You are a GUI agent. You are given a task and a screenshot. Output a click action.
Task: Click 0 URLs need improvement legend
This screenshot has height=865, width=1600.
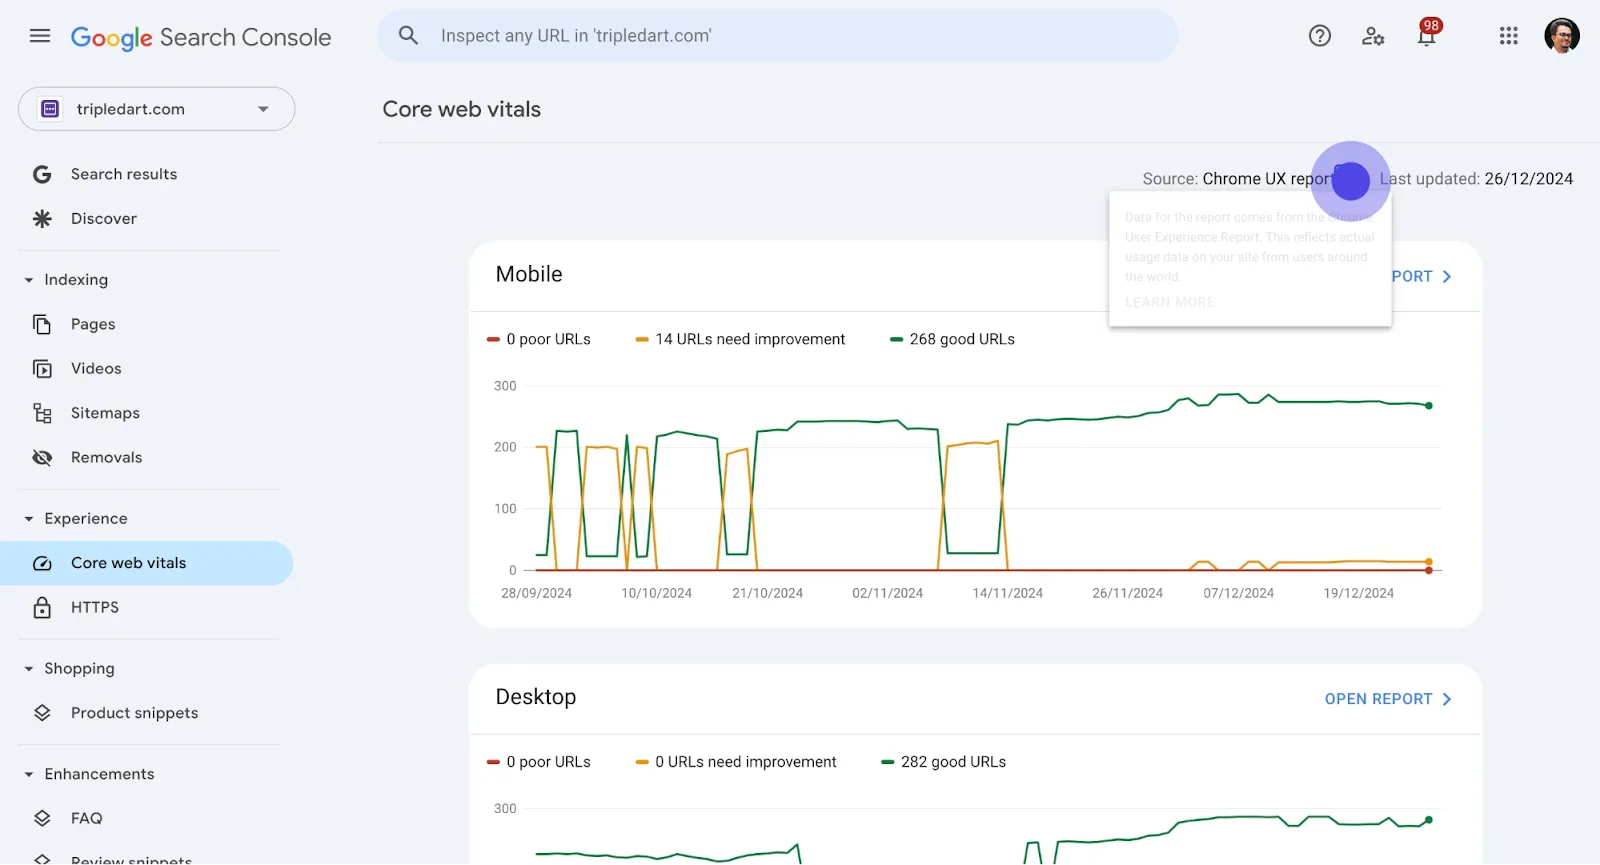736,762
